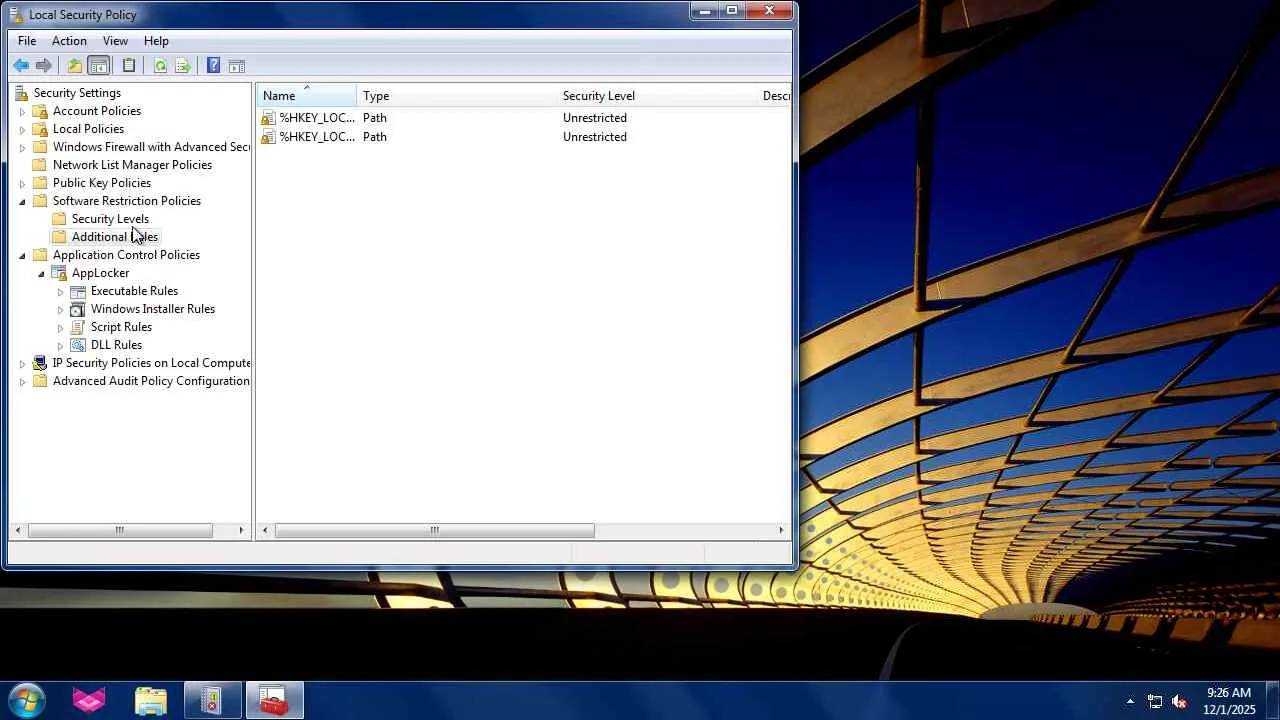Image resolution: width=1280 pixels, height=720 pixels.
Task: Click the Export List toolbar icon
Action: tap(183, 66)
